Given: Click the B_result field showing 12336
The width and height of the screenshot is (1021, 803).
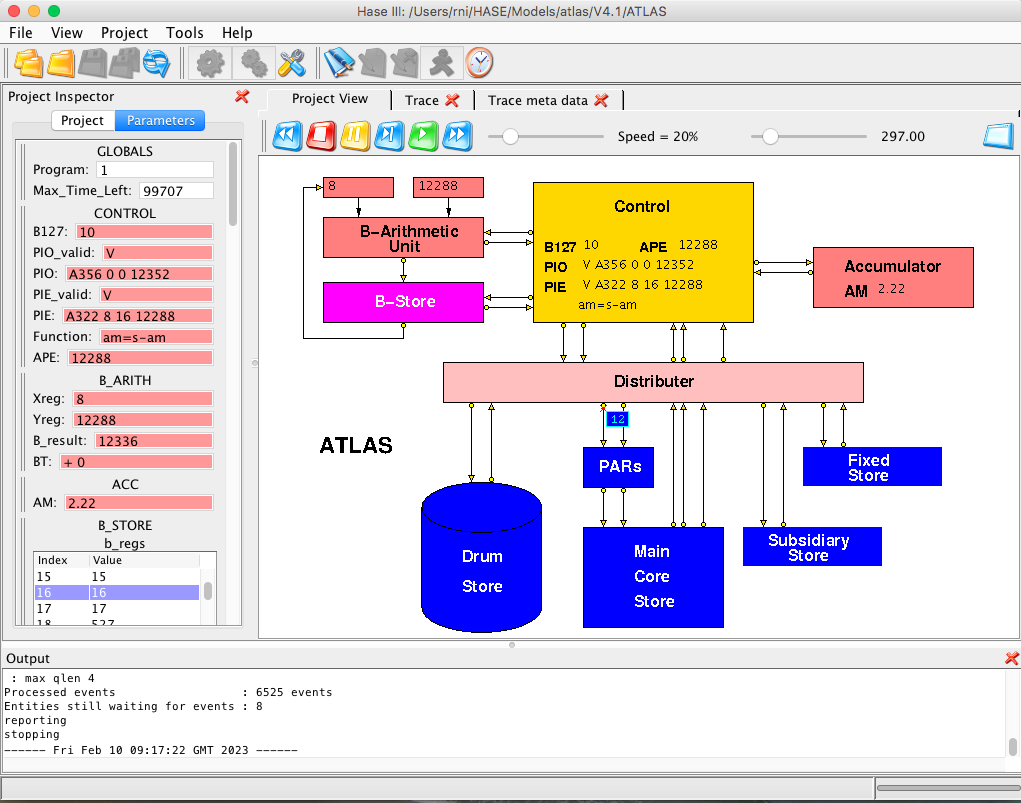Looking at the screenshot, I should (154, 441).
